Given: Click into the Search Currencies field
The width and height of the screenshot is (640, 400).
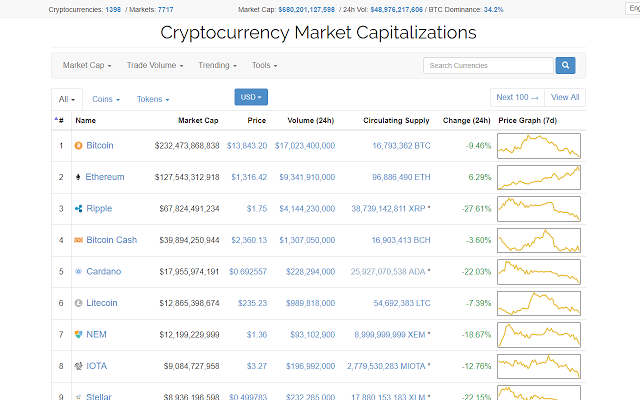Looking at the screenshot, I should point(488,65).
